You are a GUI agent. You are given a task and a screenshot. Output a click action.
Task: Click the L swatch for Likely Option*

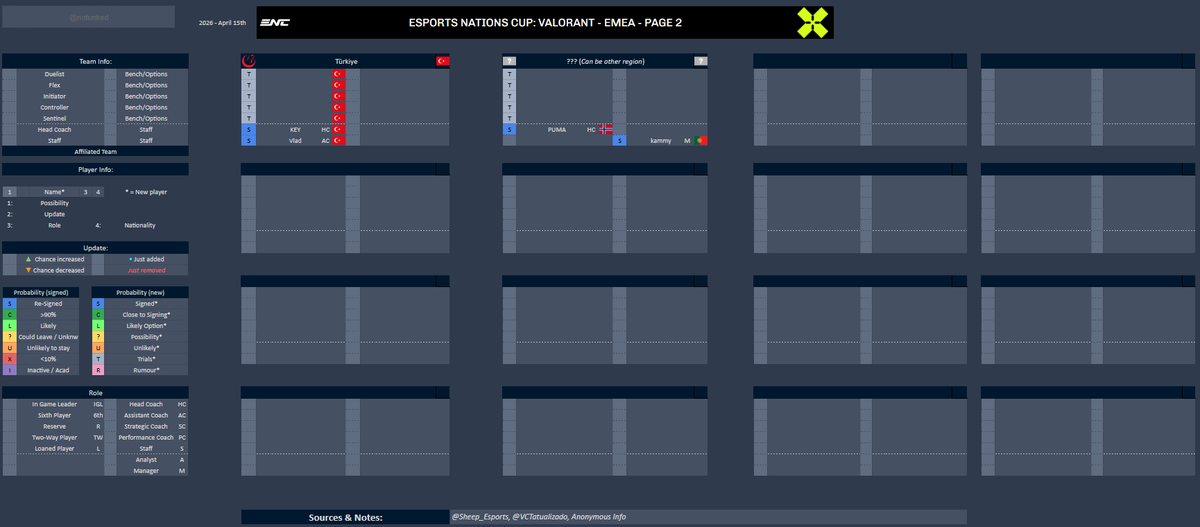(98, 325)
